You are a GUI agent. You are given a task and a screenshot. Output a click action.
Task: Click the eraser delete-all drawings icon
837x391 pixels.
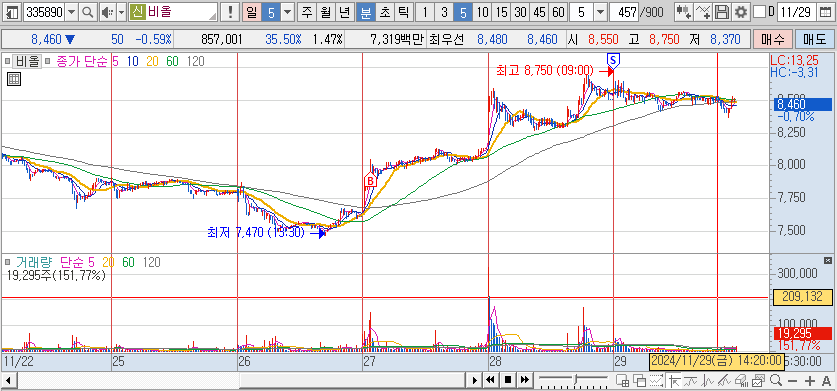click(x=741, y=380)
